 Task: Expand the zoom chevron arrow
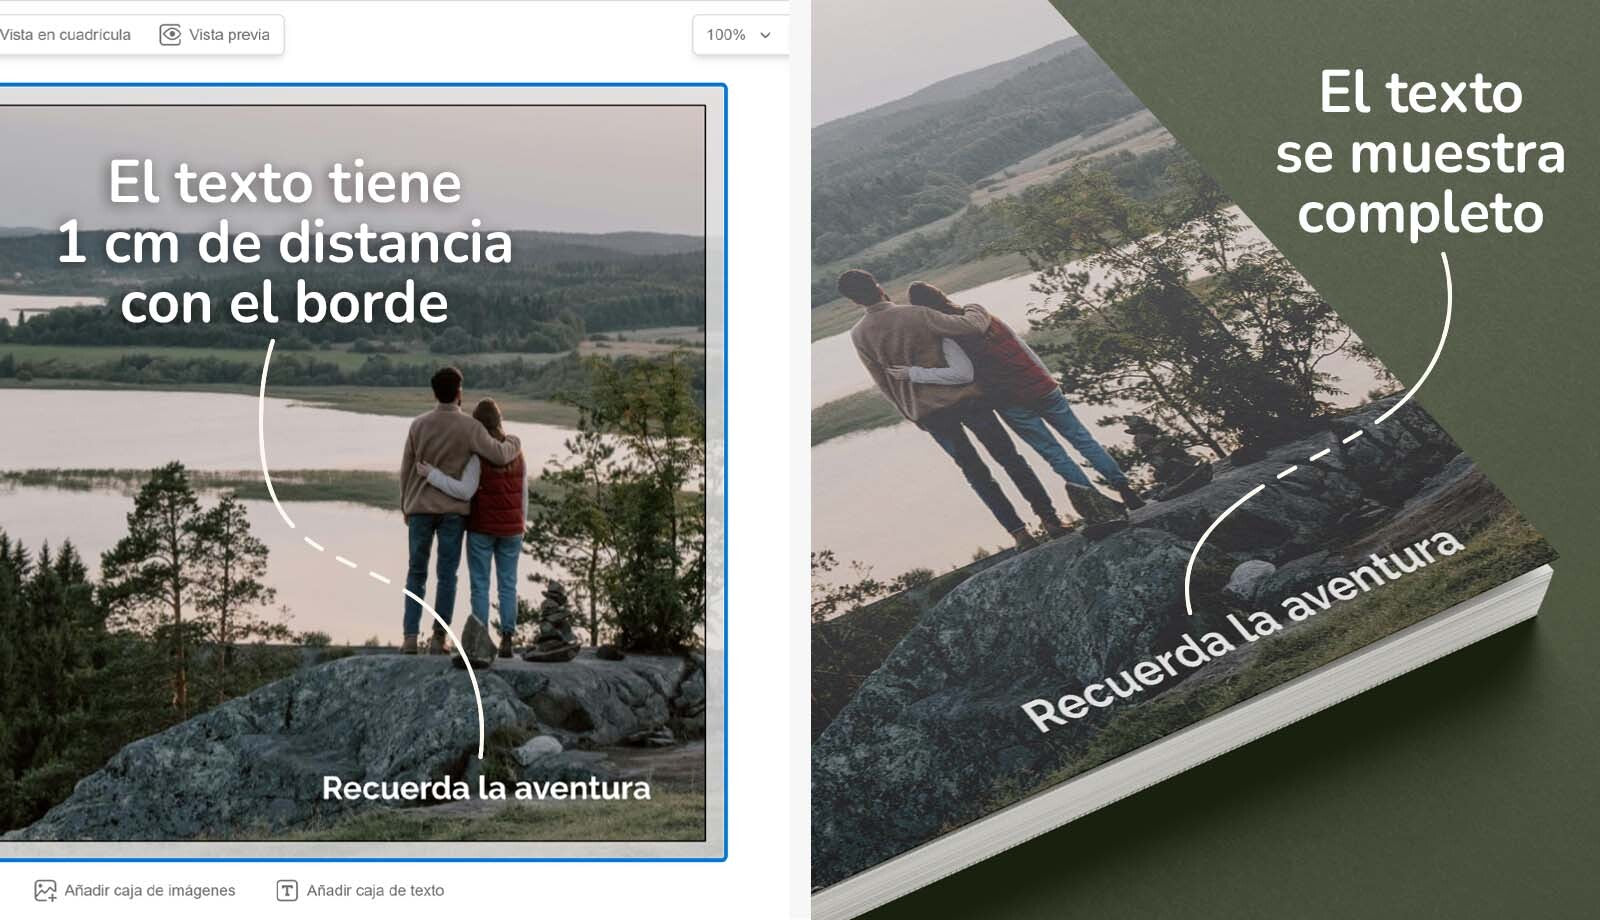pyautogui.click(x=766, y=35)
